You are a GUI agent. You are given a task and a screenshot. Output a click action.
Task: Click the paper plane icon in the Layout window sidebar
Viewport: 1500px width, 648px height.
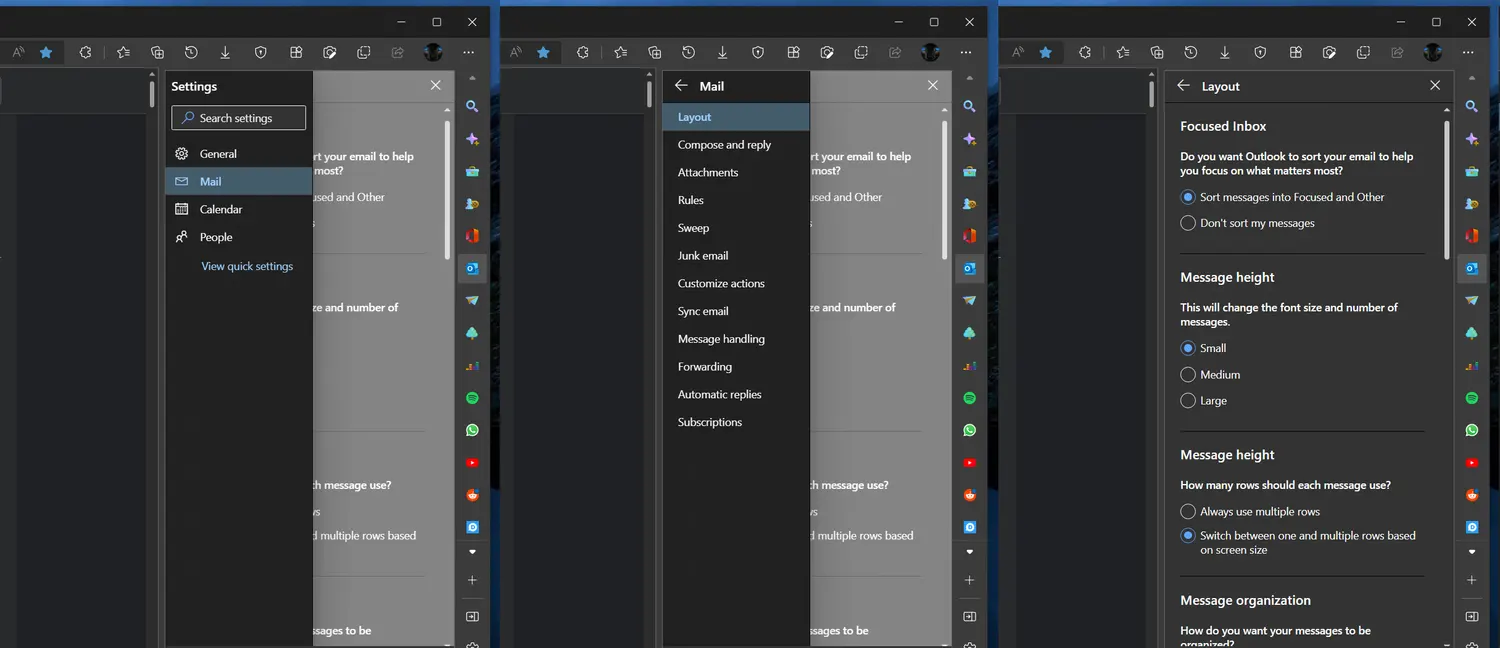pyautogui.click(x=1471, y=301)
